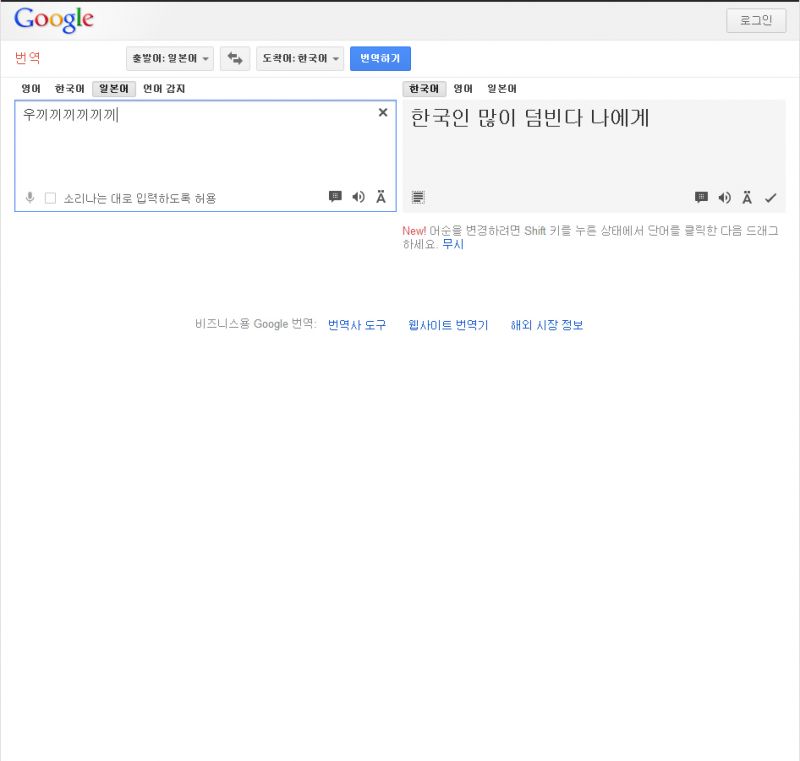Image resolution: width=800 pixels, height=761 pixels.
Task: Show translation romanization Ä icon
Action: coord(747,198)
